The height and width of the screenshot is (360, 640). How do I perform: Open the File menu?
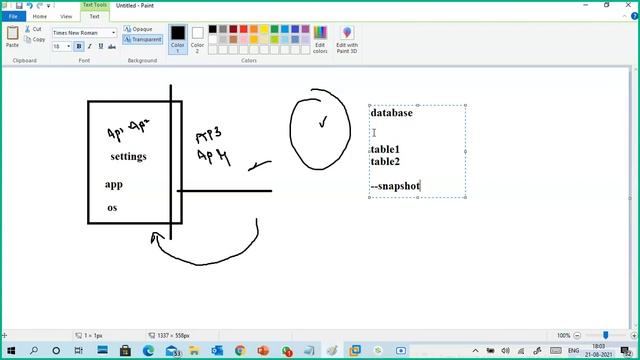click(x=13, y=16)
